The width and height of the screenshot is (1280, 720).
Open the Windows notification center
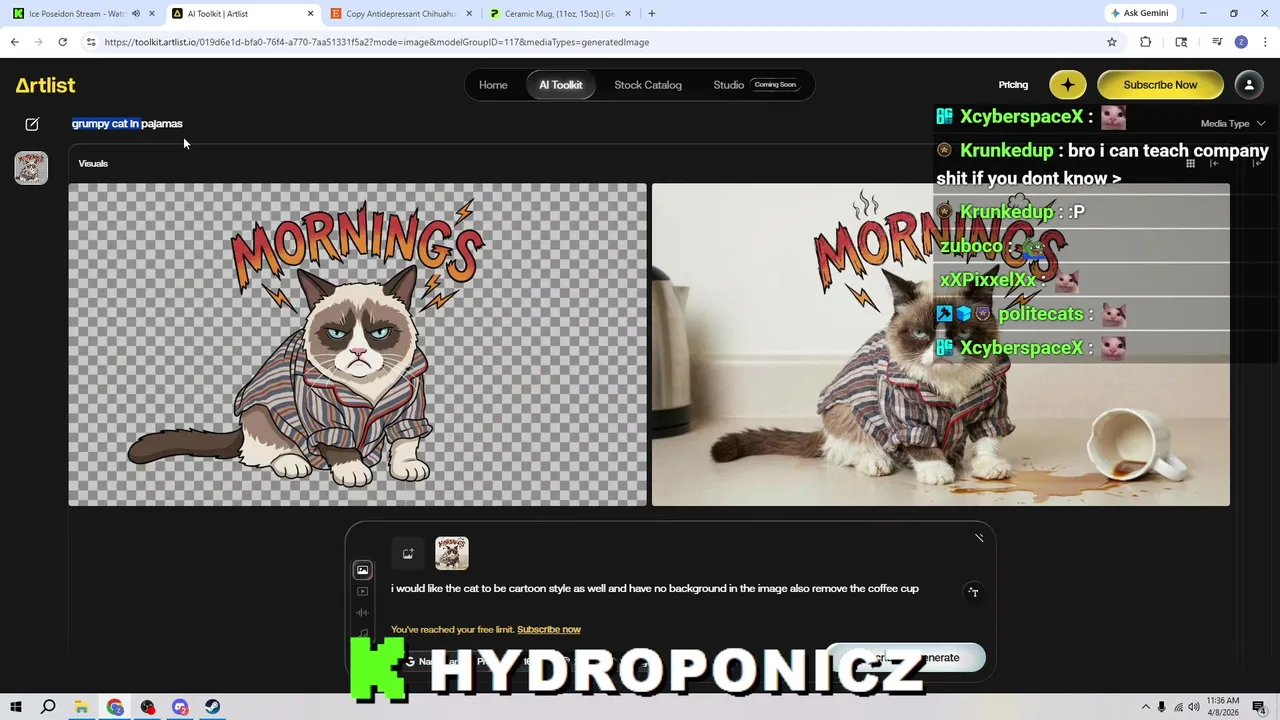click(1261, 707)
